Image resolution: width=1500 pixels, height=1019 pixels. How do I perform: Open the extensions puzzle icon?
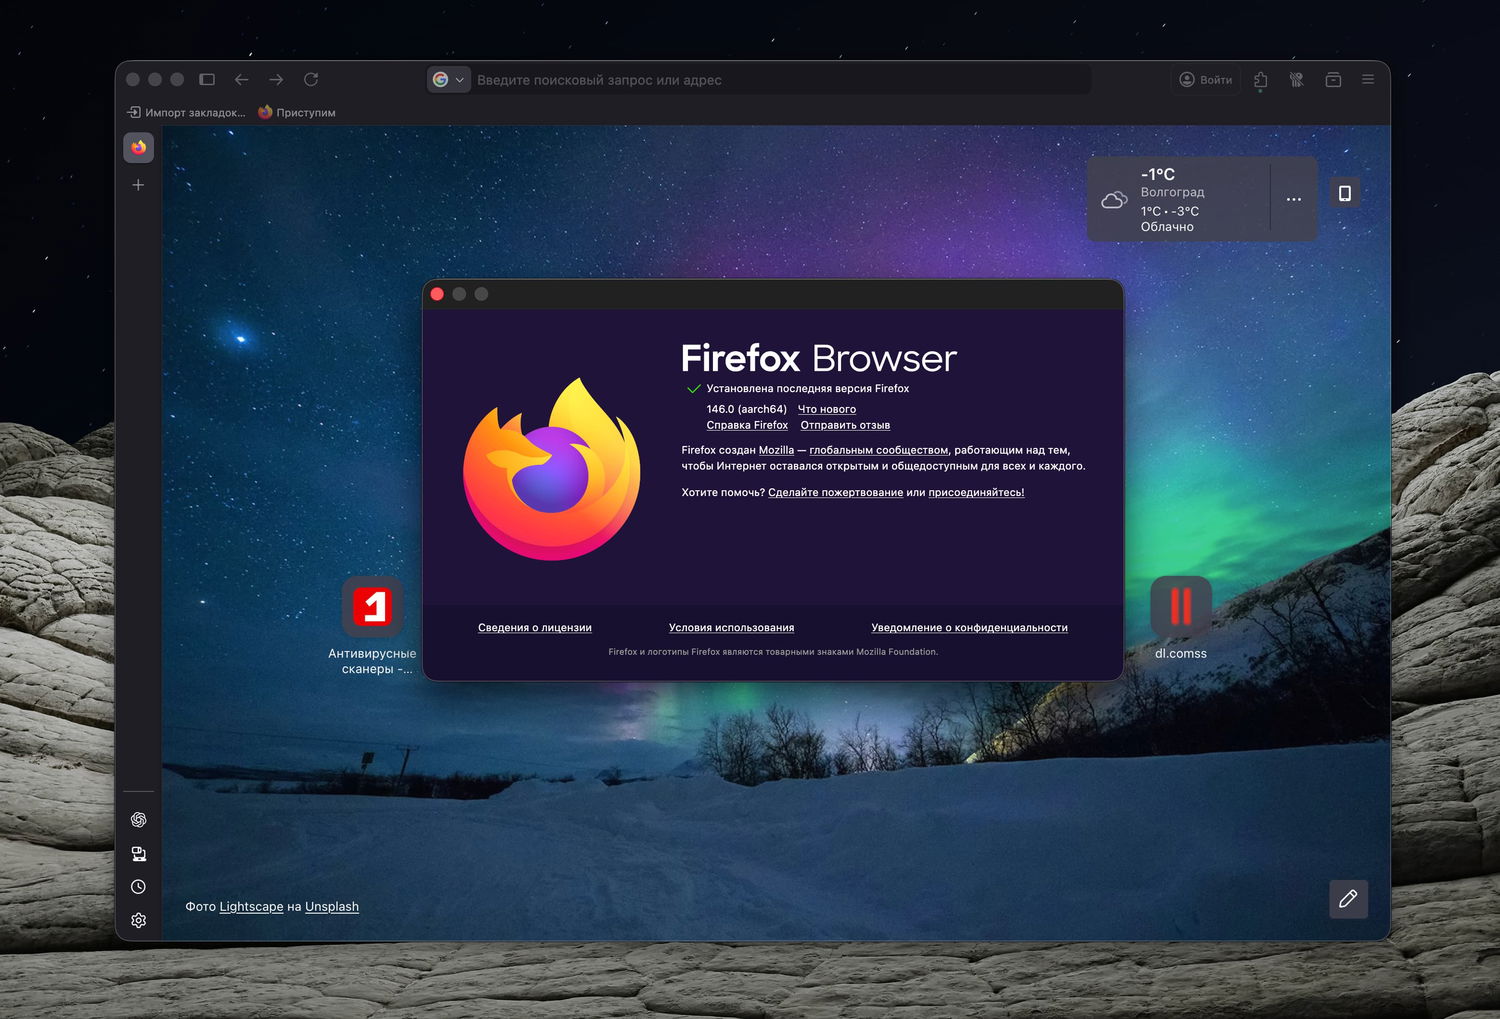1261,80
